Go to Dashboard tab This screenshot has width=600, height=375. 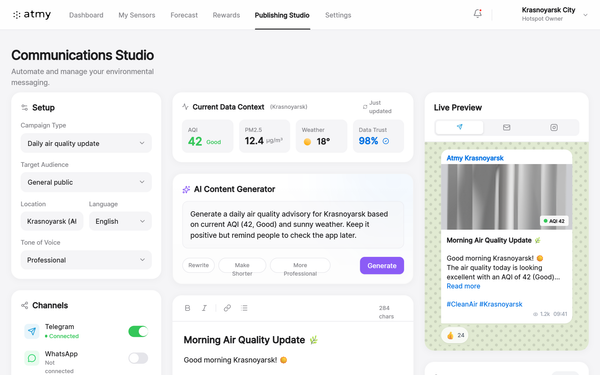86,15
